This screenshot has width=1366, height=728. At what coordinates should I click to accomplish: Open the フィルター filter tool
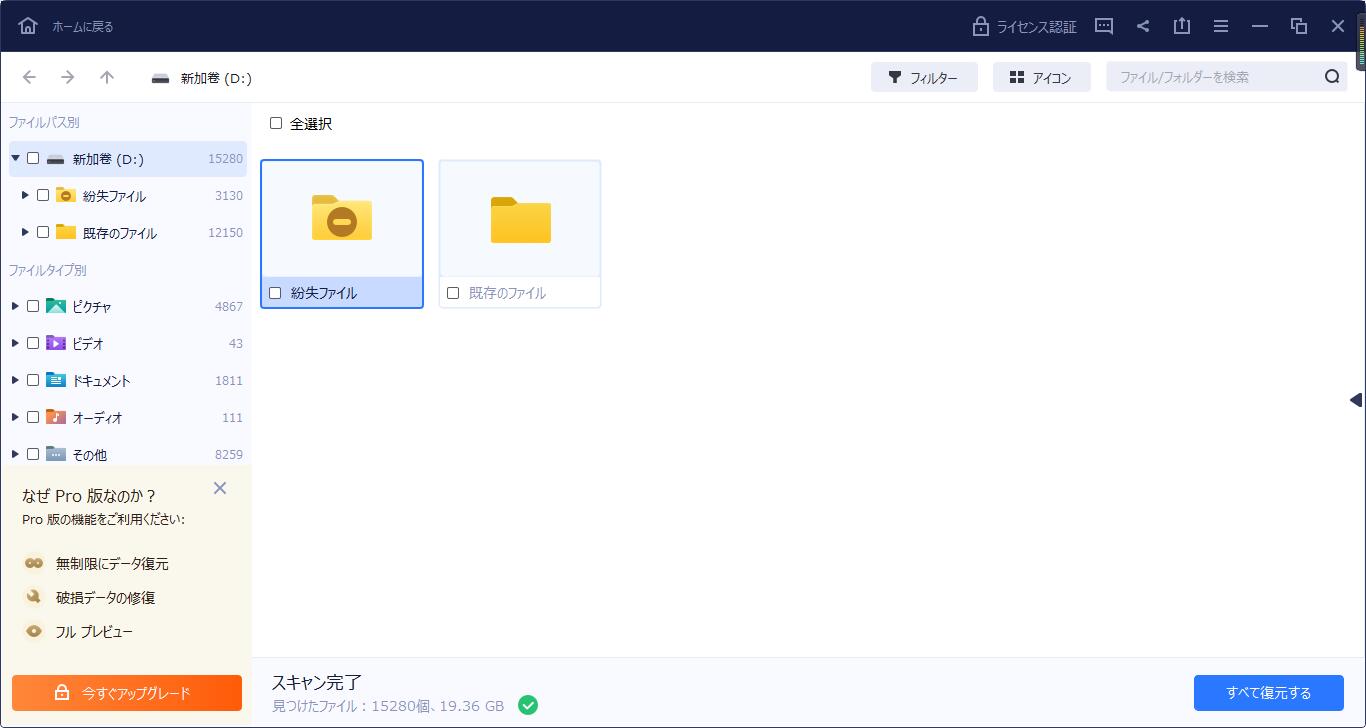tap(924, 76)
